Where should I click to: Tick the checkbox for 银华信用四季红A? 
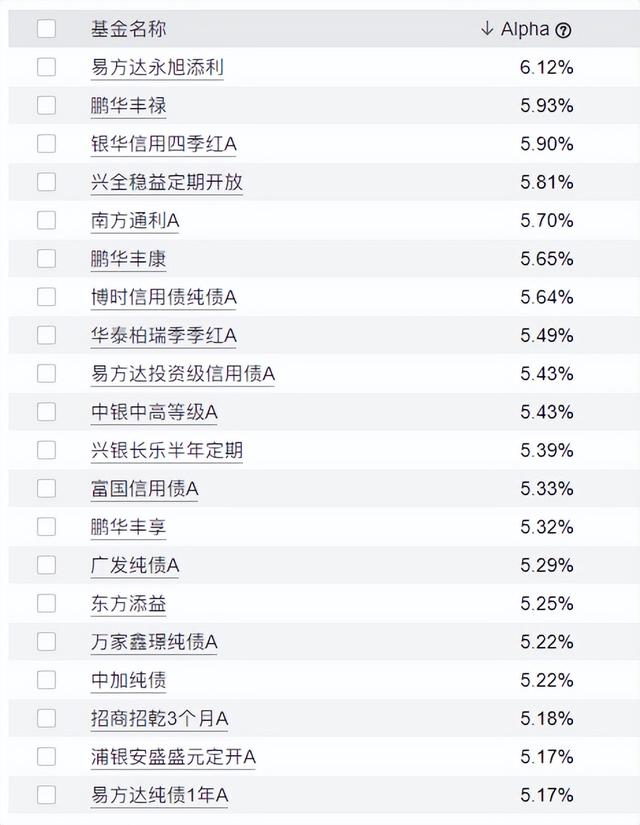[47, 144]
